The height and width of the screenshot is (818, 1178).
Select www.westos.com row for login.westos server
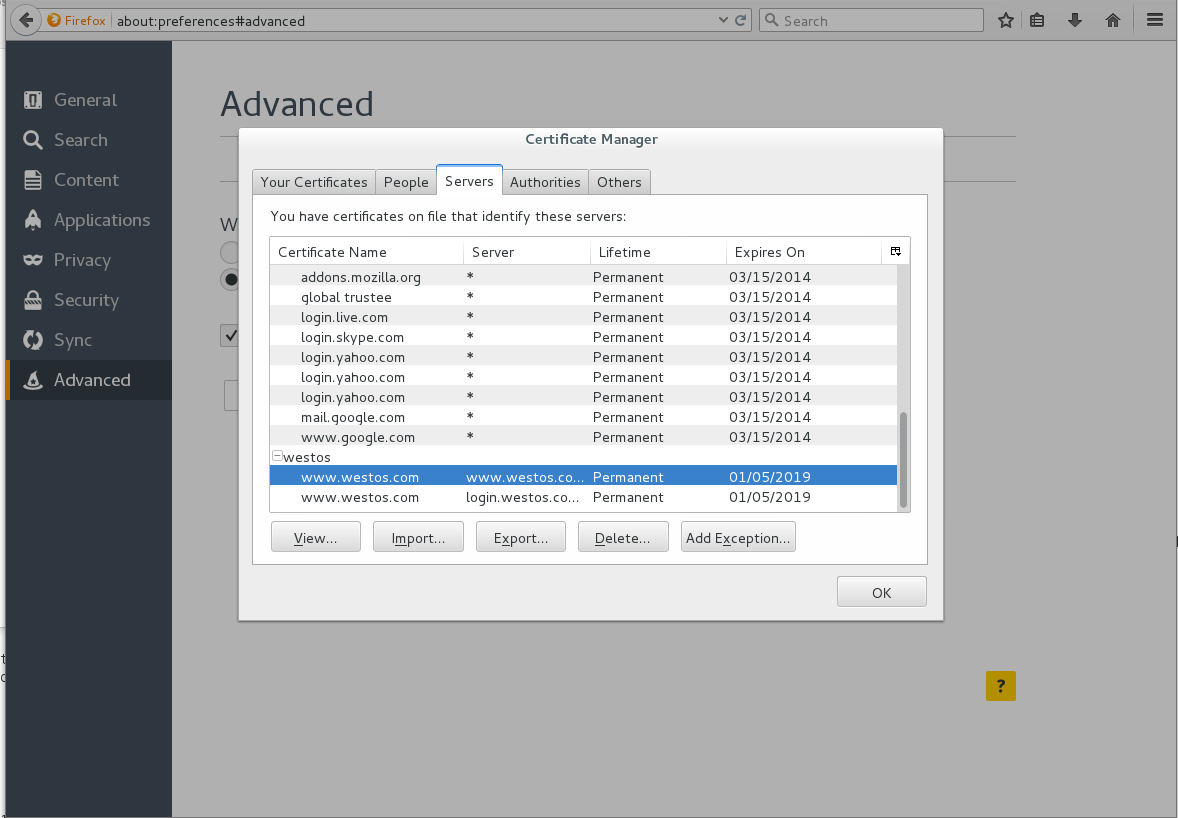tap(584, 497)
